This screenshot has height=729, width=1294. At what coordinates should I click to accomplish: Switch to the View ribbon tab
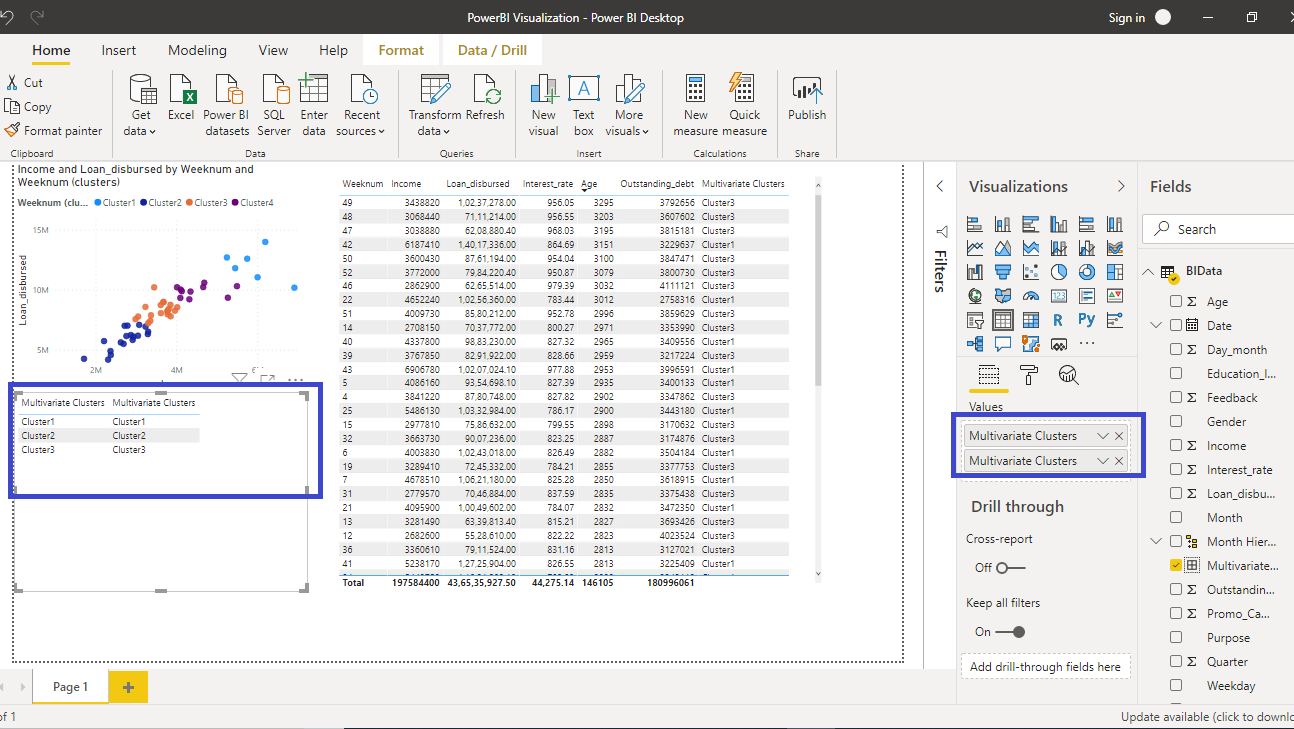pos(273,50)
